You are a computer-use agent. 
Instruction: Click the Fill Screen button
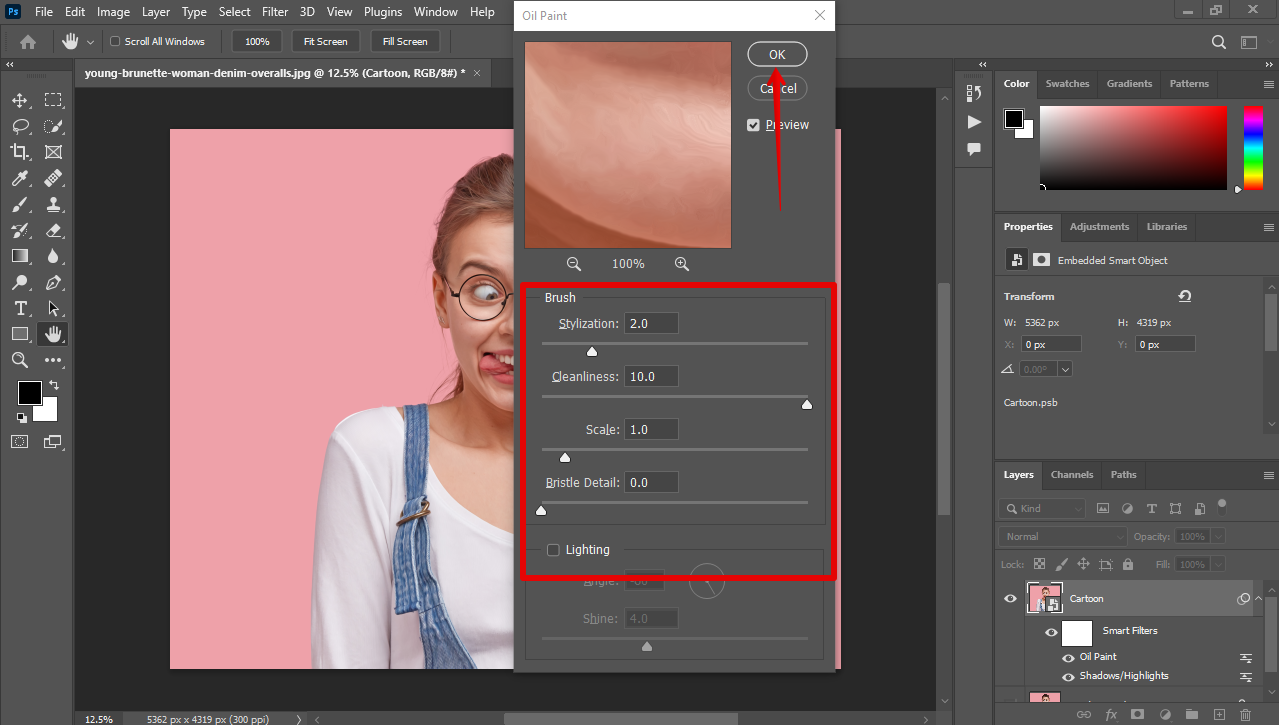click(x=405, y=42)
